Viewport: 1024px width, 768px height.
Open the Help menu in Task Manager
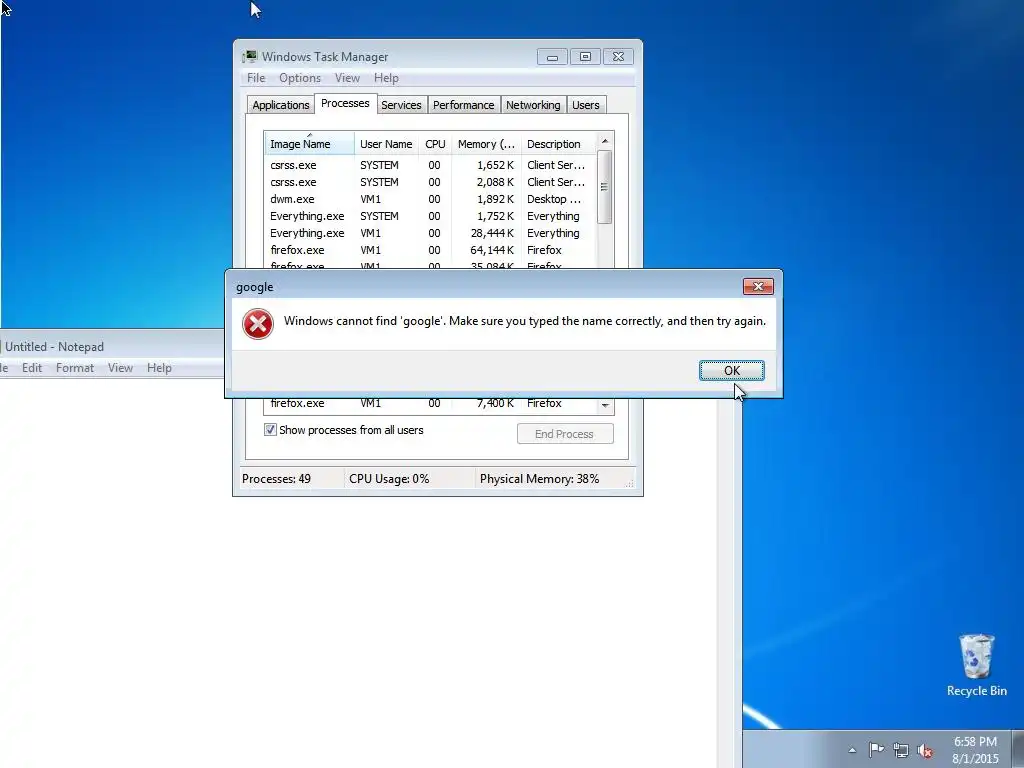click(386, 78)
